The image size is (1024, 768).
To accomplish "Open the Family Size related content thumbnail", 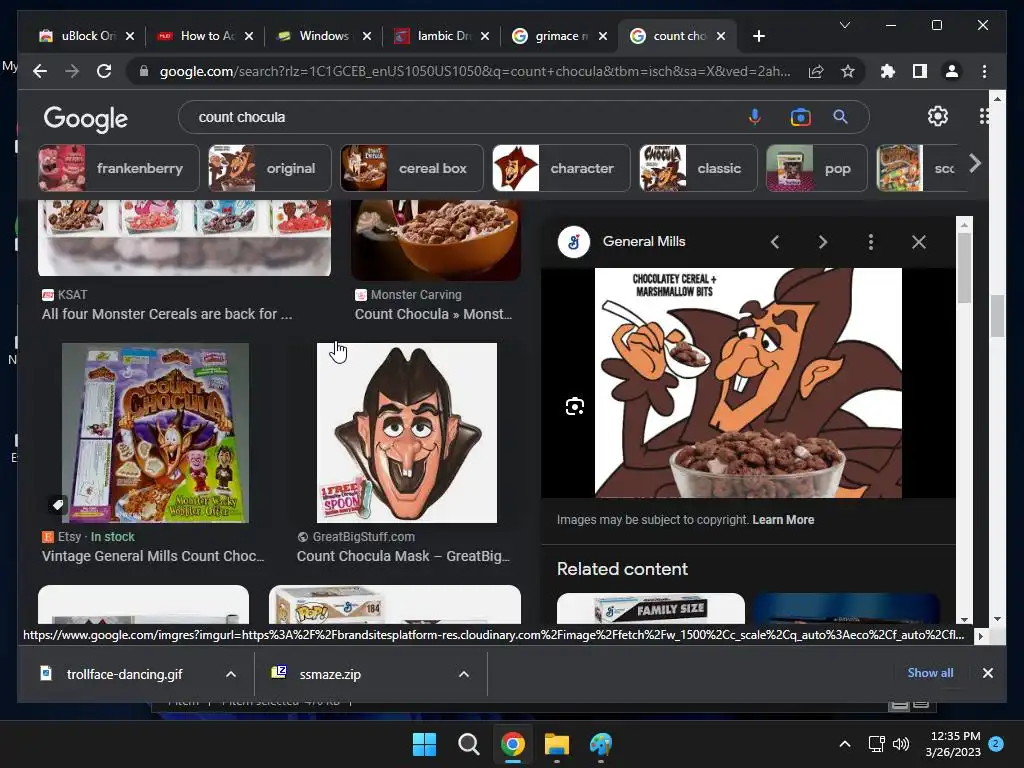I will (x=650, y=609).
